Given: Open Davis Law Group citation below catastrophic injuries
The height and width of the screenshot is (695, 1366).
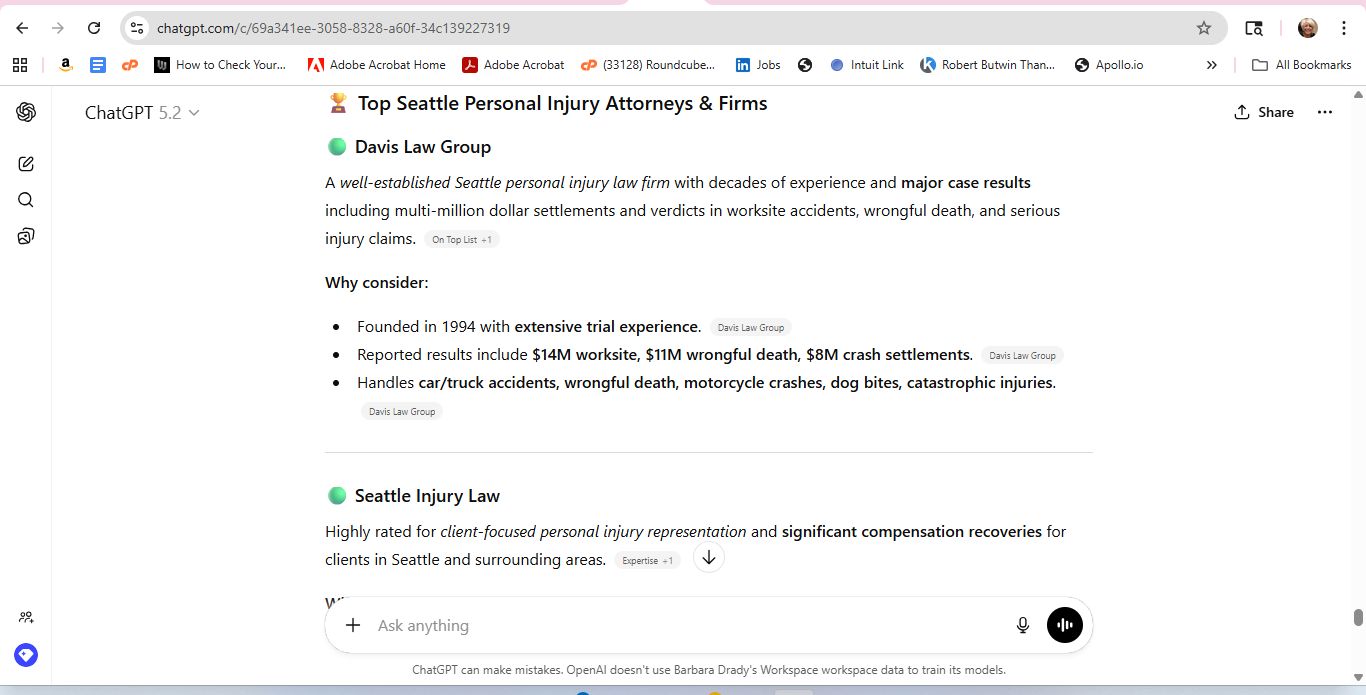Looking at the screenshot, I should (x=402, y=411).
